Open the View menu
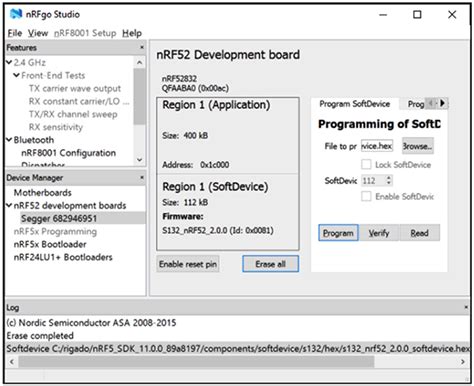 (x=38, y=33)
